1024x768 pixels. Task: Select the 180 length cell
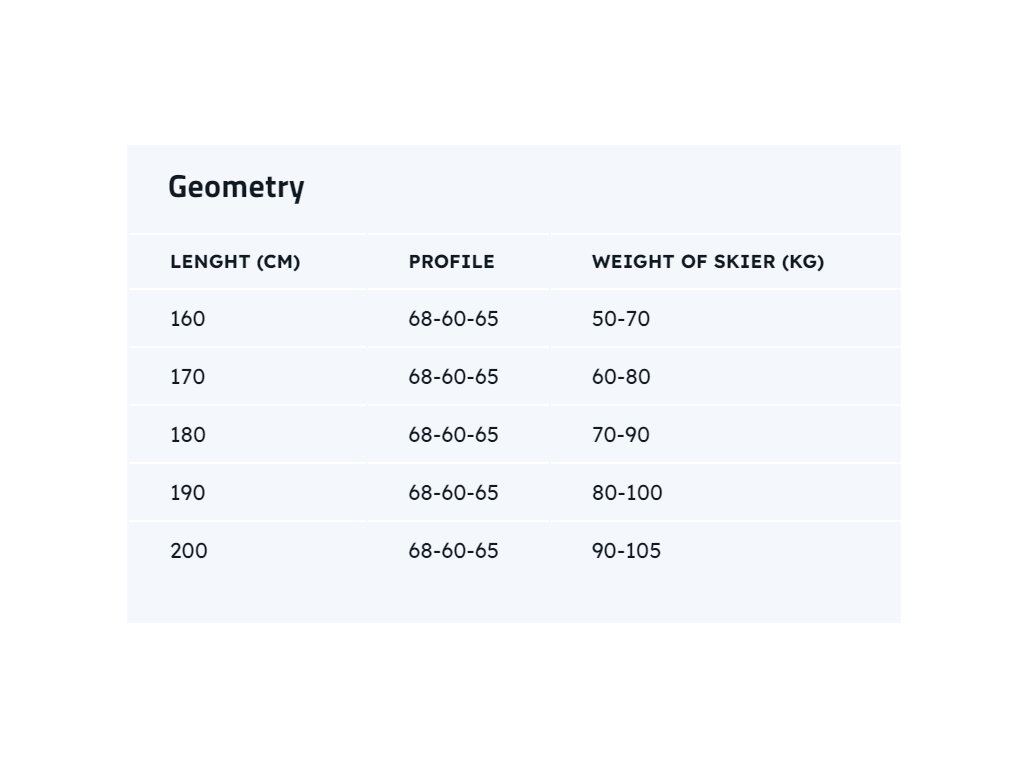(188, 435)
